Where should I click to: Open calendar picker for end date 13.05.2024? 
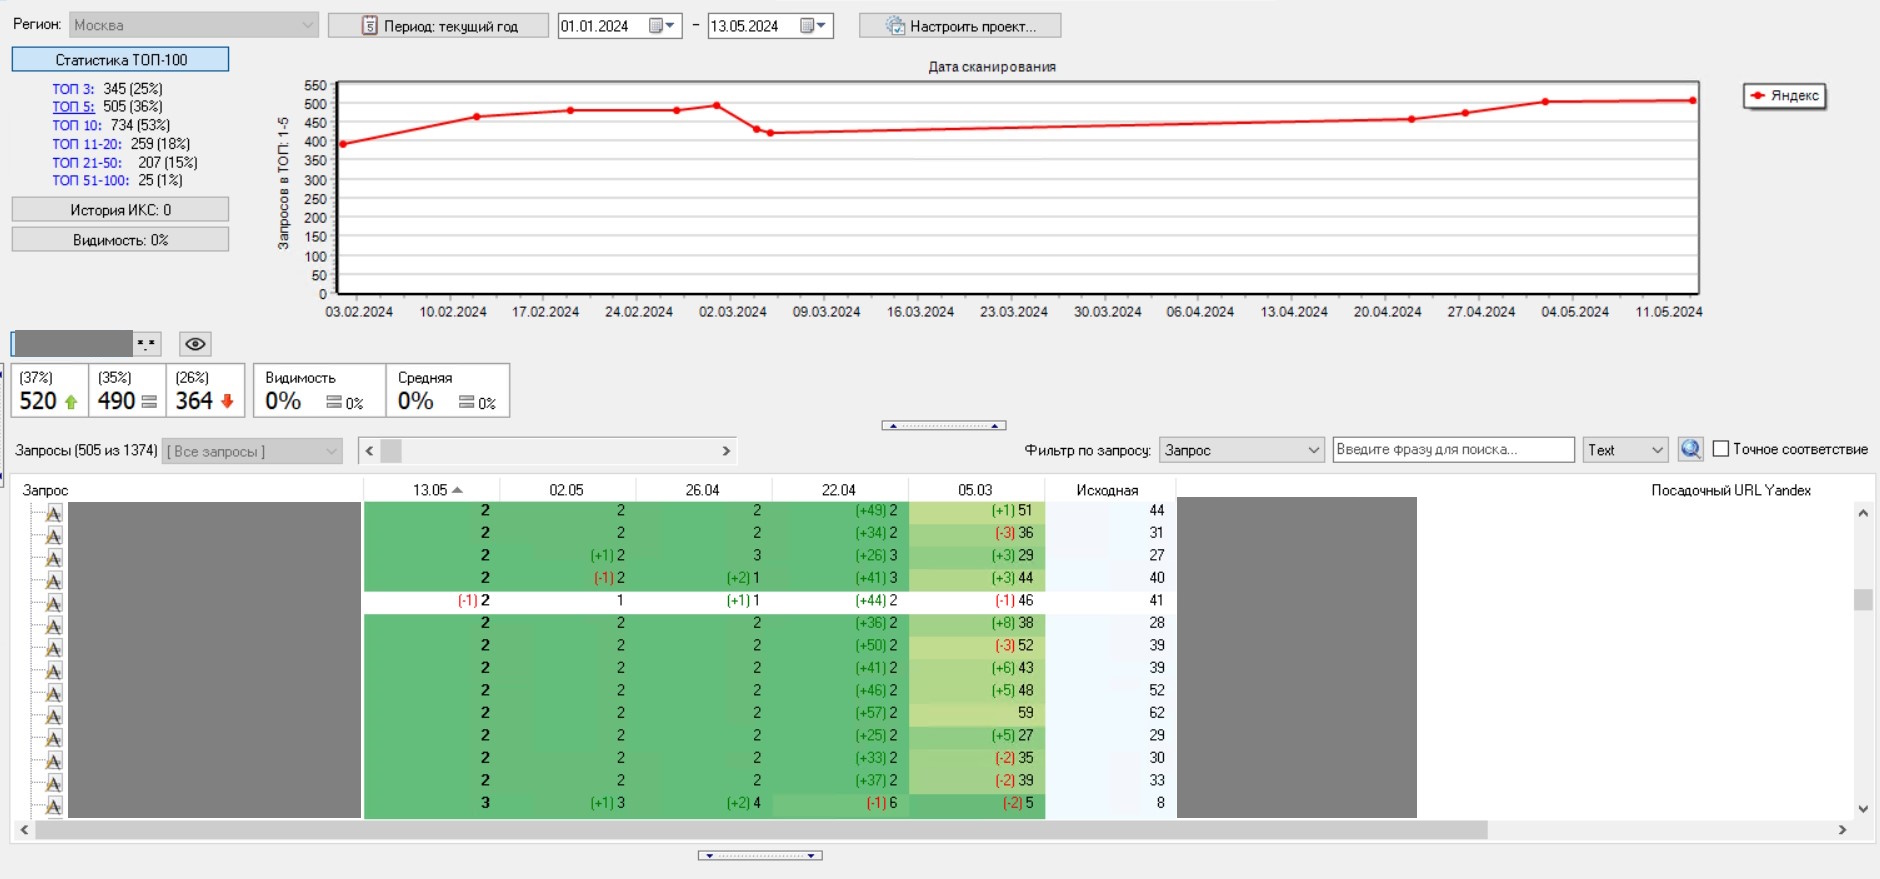(x=814, y=26)
